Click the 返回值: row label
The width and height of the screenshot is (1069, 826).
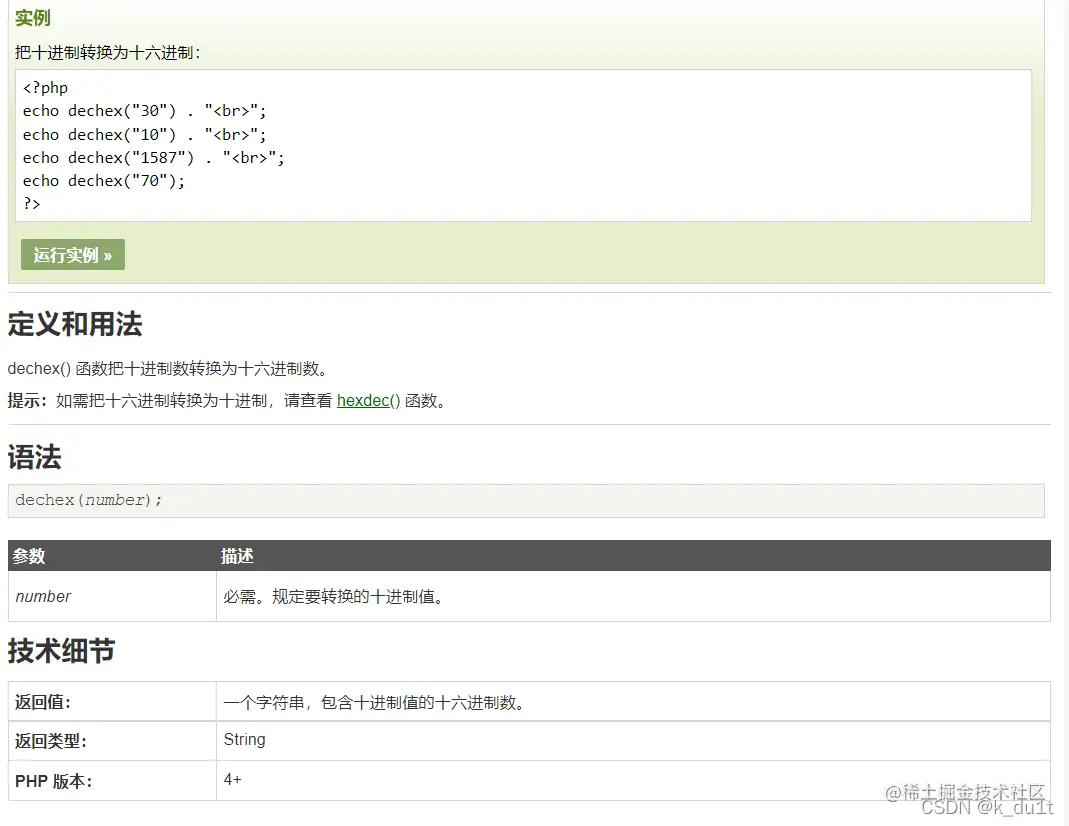click(43, 702)
